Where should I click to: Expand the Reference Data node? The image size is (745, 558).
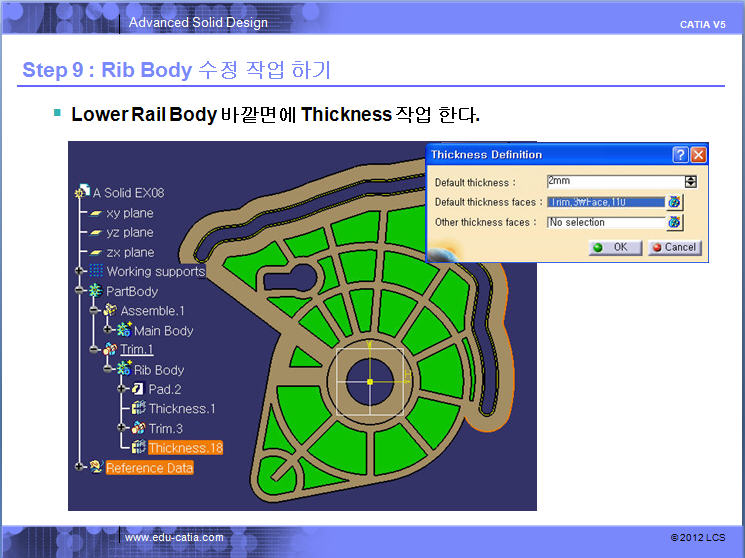point(80,467)
